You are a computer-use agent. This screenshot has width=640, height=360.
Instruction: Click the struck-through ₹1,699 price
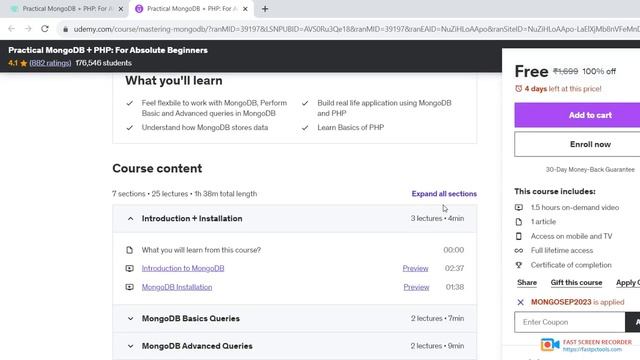[x=565, y=71]
